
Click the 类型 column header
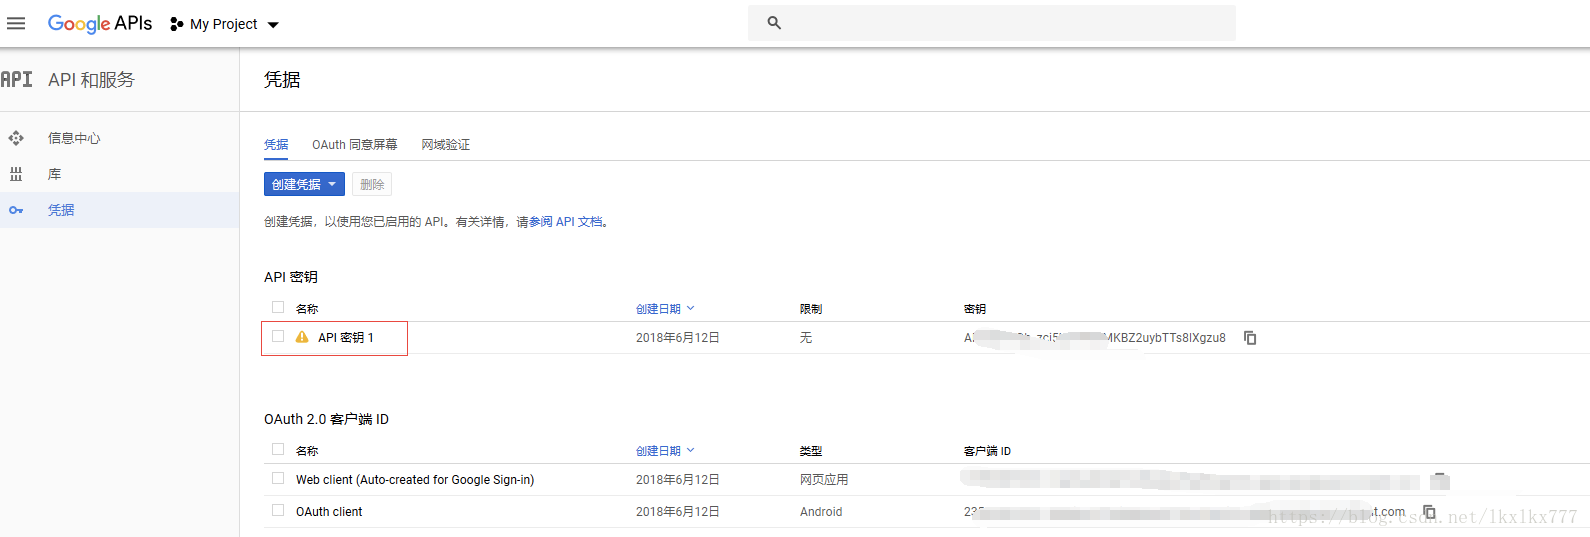pyautogui.click(x=811, y=451)
